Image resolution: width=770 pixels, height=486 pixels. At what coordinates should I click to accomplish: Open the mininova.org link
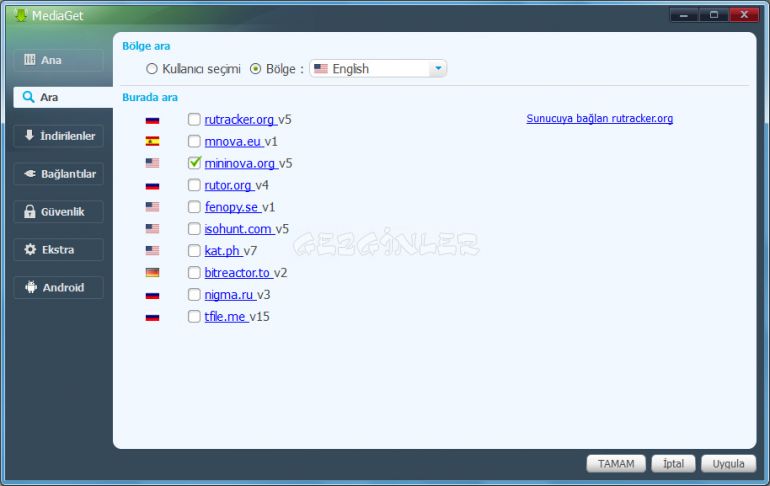click(240, 163)
